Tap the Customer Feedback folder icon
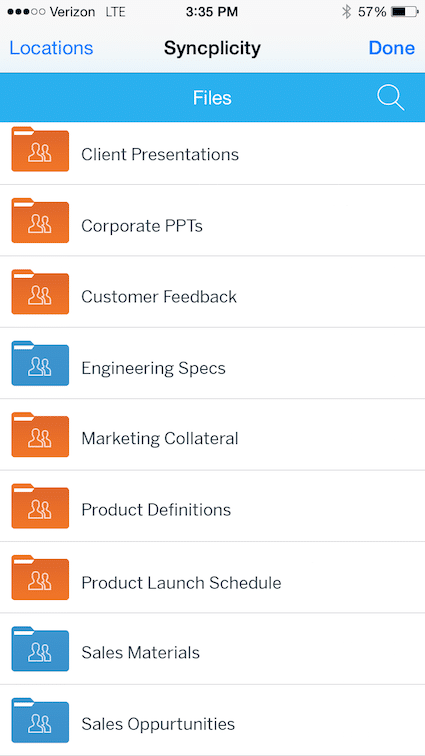425x756 pixels. click(40, 292)
